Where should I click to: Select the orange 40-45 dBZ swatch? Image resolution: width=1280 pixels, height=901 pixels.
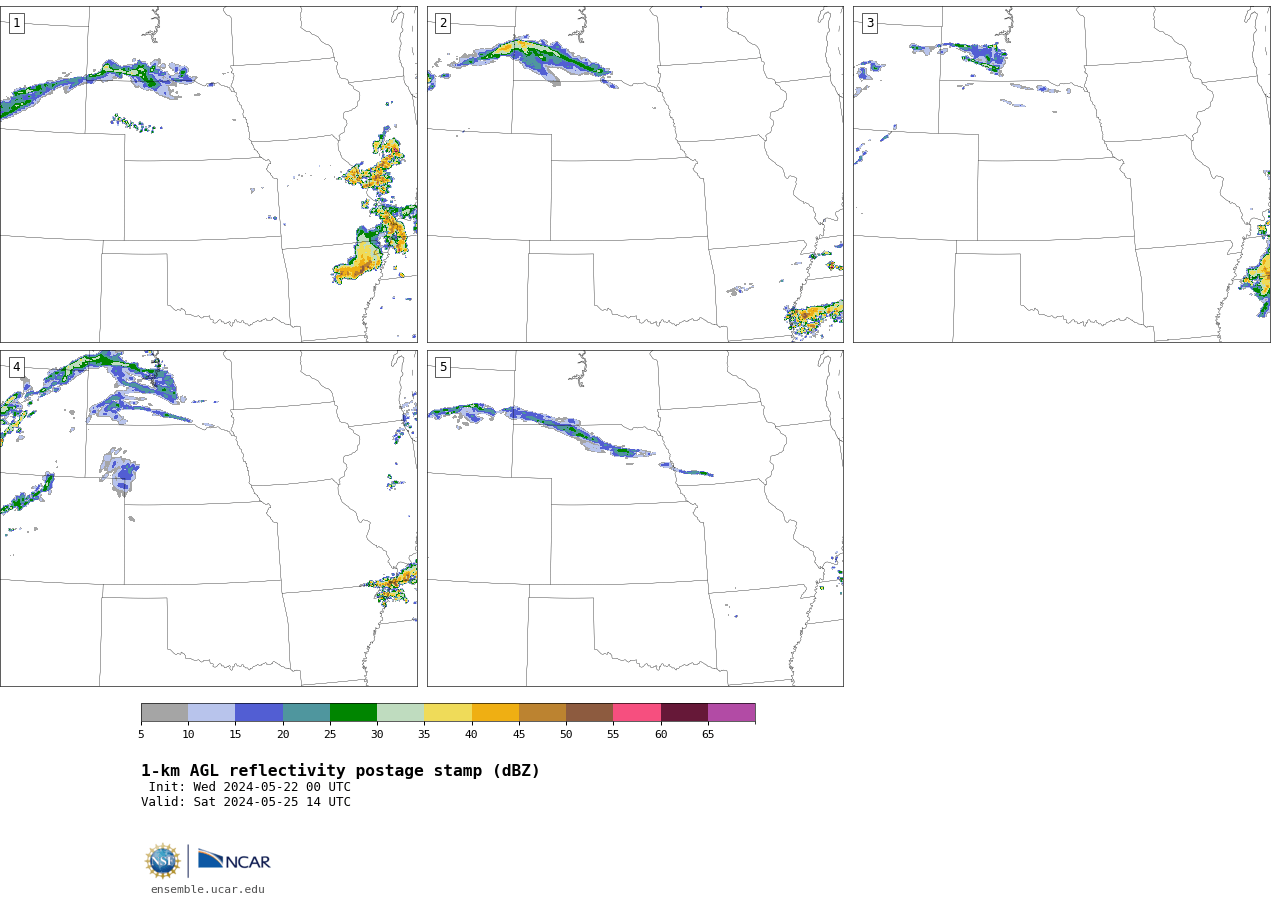pyautogui.click(x=495, y=713)
